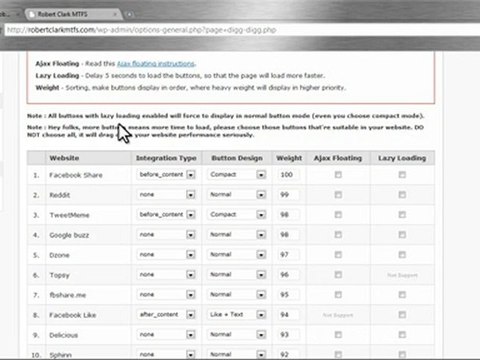The image size is (480, 360).
Task: Open Topsy Button Design dropdown
Action: [x=237, y=275]
